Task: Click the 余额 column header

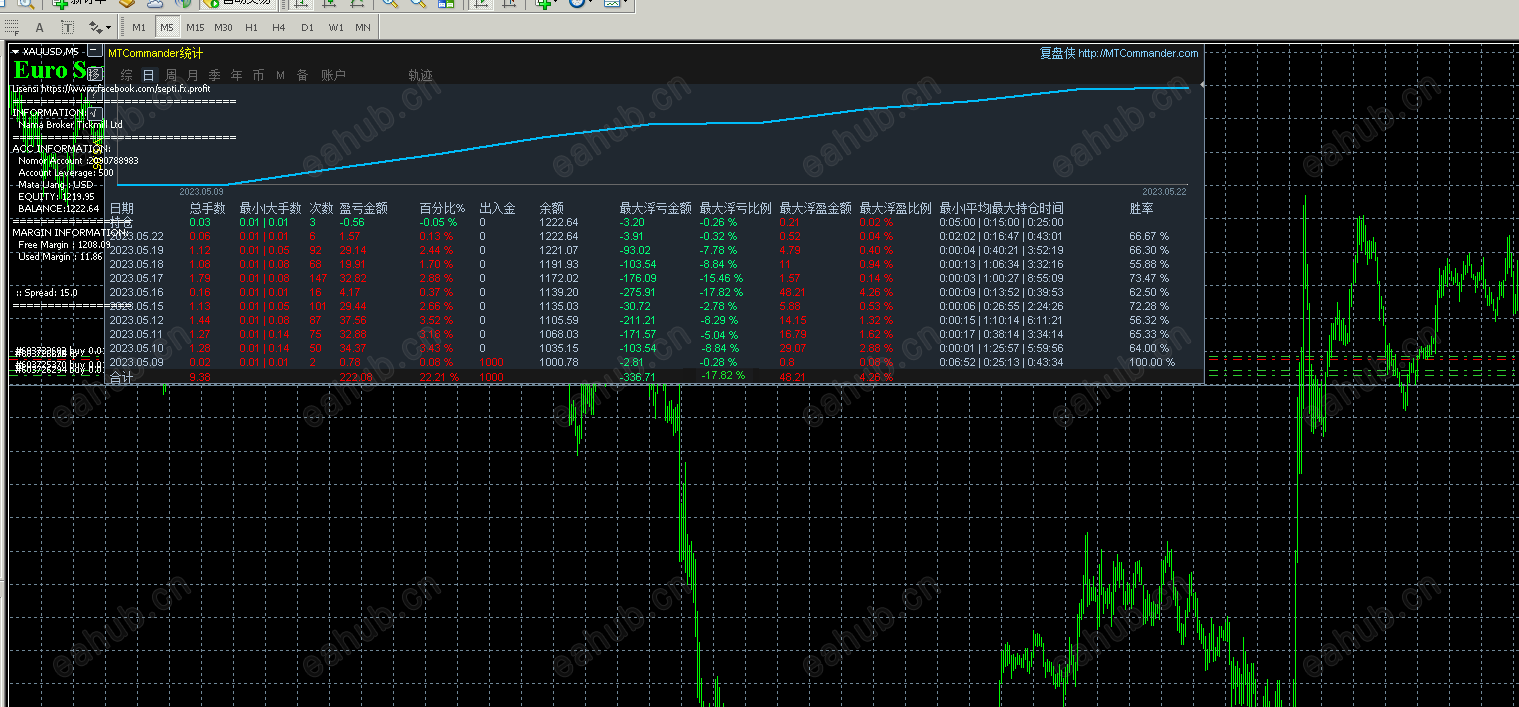Action: (551, 208)
